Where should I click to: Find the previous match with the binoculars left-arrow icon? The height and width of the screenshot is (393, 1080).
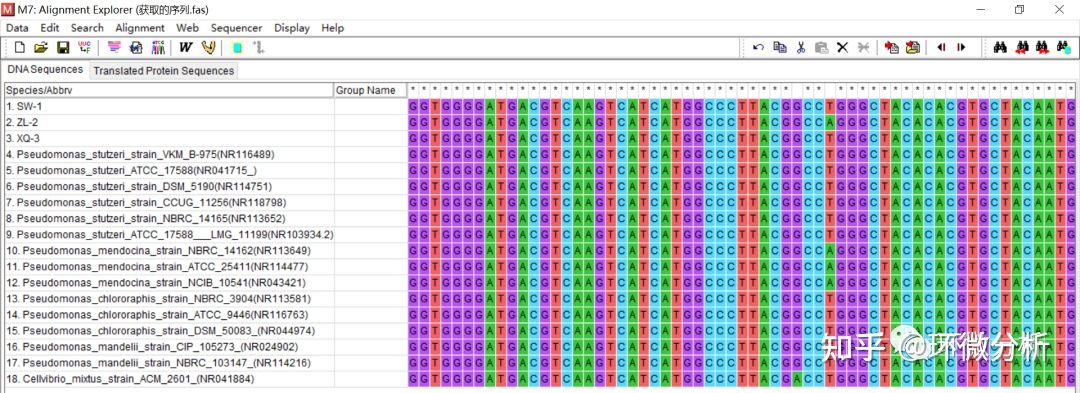(1022, 47)
